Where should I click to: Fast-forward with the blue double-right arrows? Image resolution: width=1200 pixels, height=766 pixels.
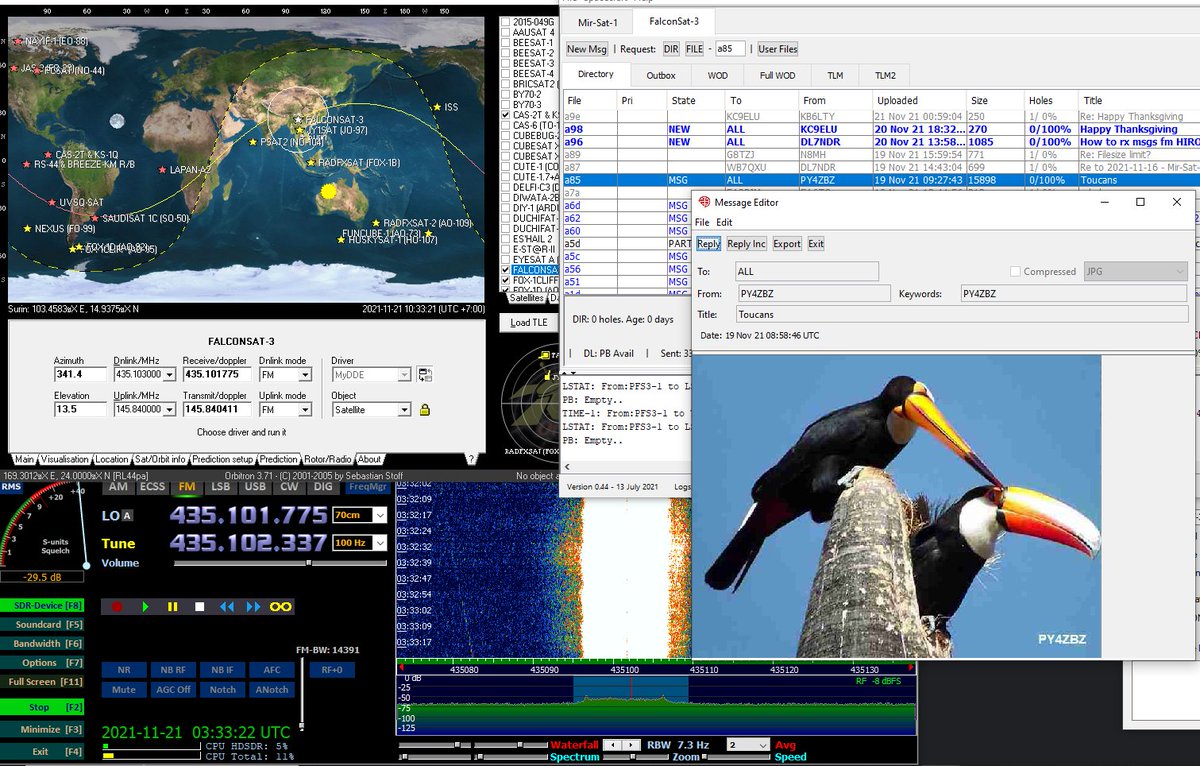point(253,607)
